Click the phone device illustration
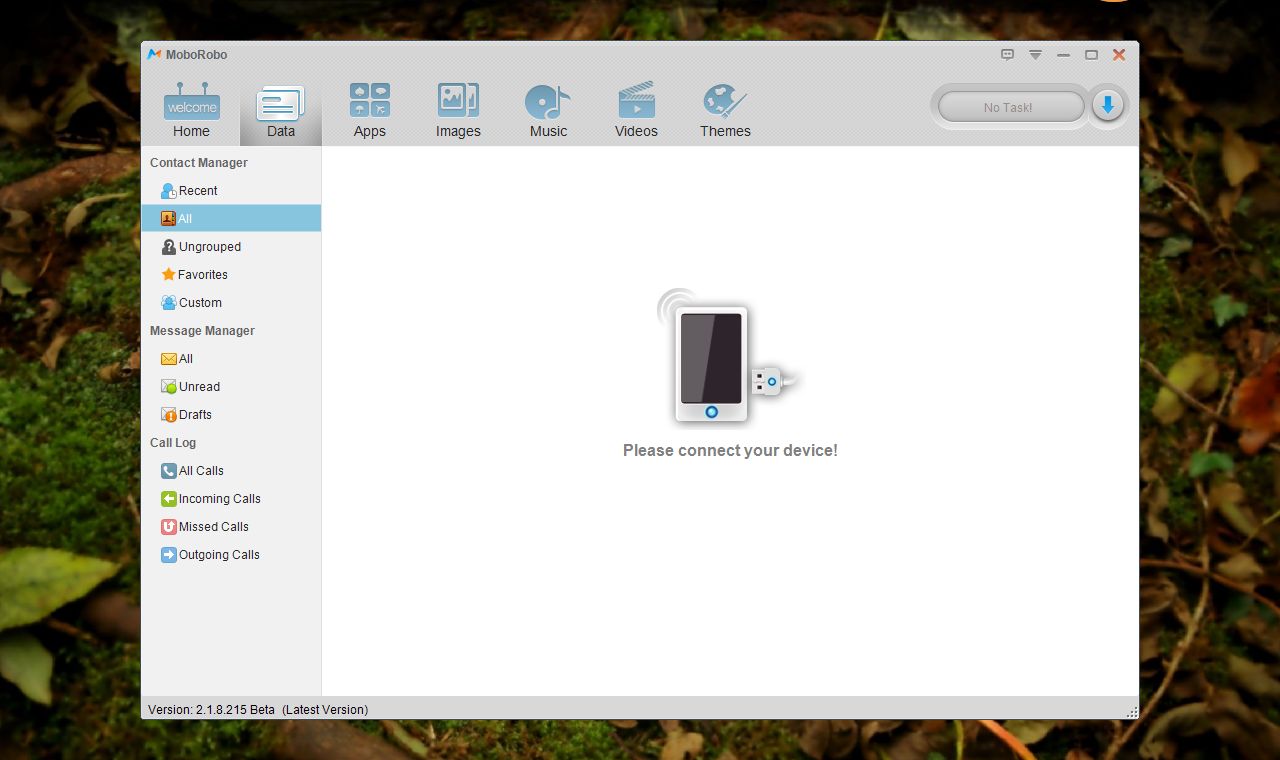The width and height of the screenshot is (1280, 760). pos(729,356)
